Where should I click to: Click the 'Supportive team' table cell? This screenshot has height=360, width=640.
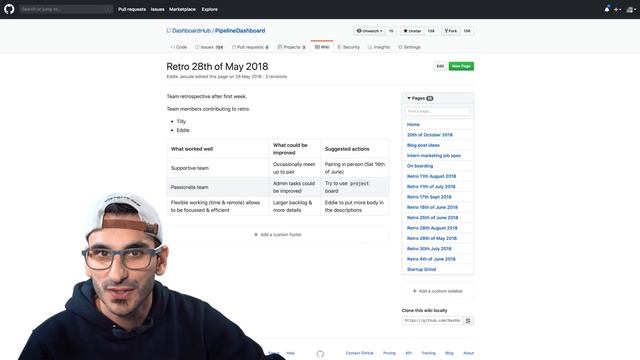[x=218, y=168]
